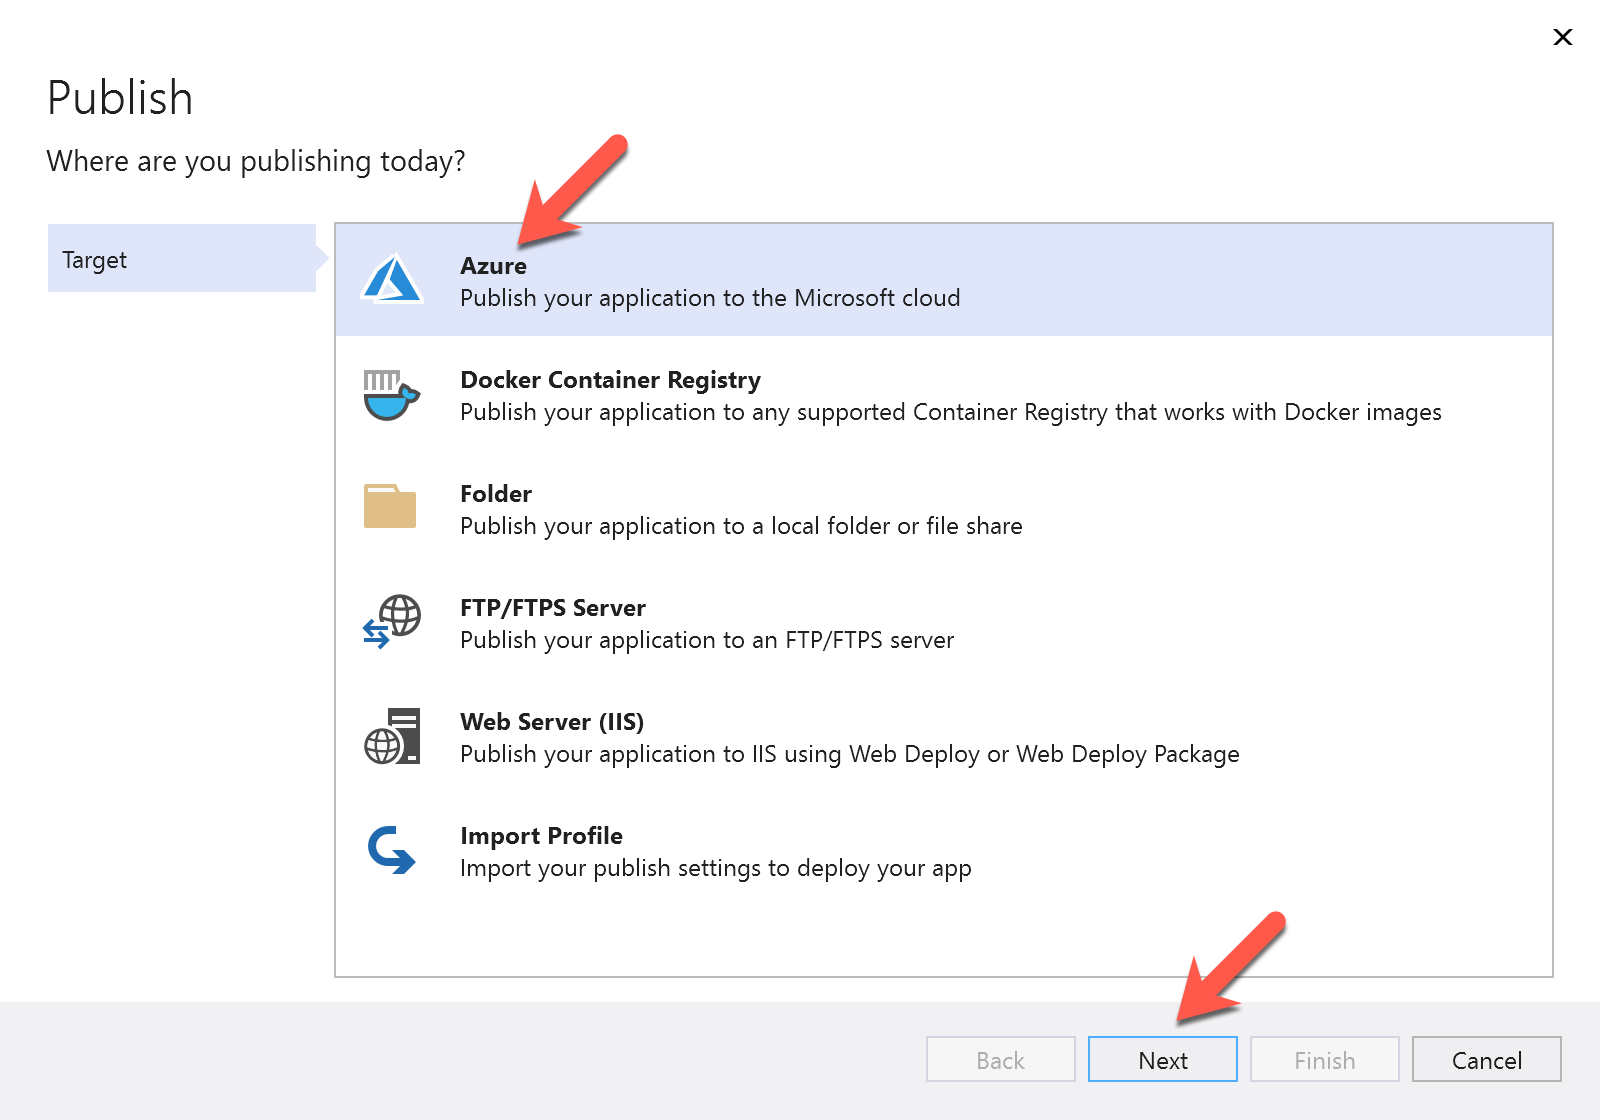Viewport: 1600px width, 1120px height.
Task: Click the tan Folder icon
Action: [390, 507]
